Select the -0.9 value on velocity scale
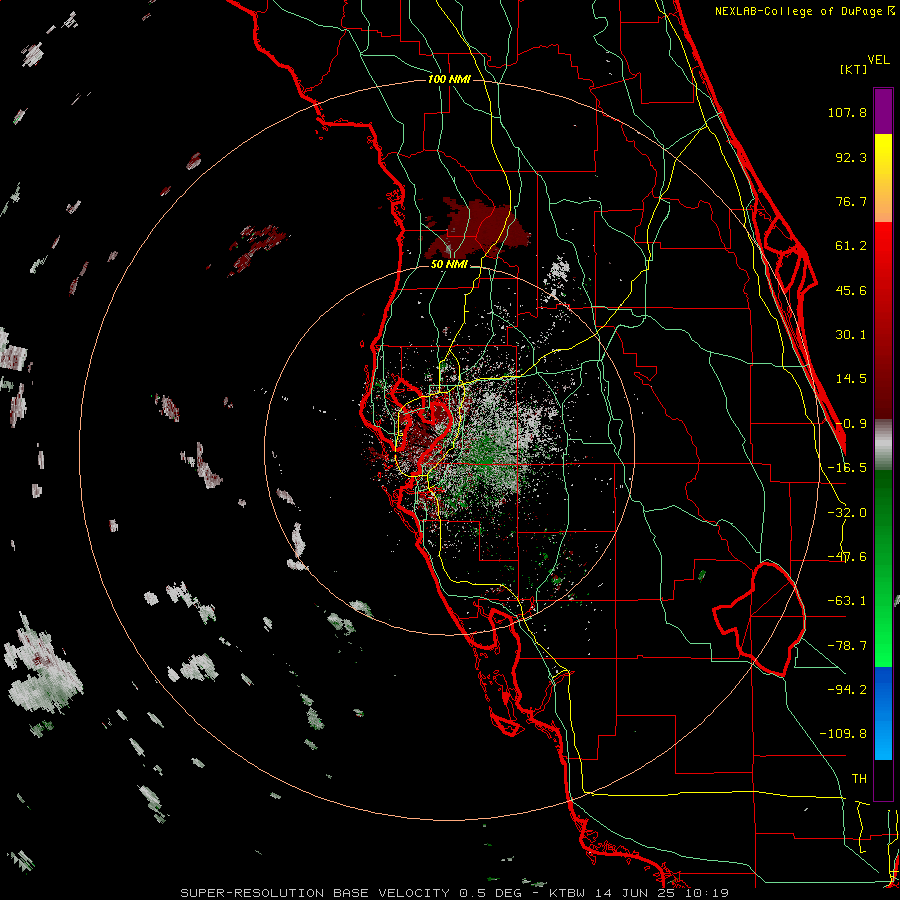Viewport: 900px width, 900px height. [851, 424]
